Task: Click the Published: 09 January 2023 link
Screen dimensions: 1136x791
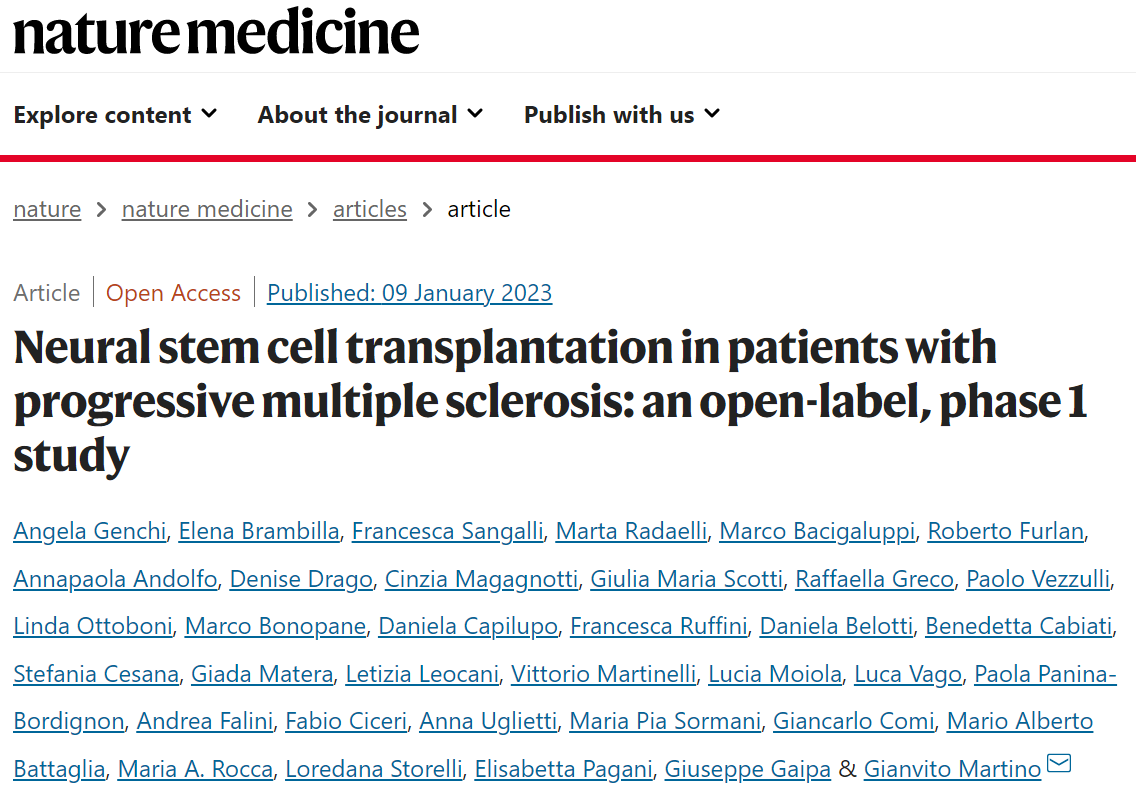Action: (409, 293)
